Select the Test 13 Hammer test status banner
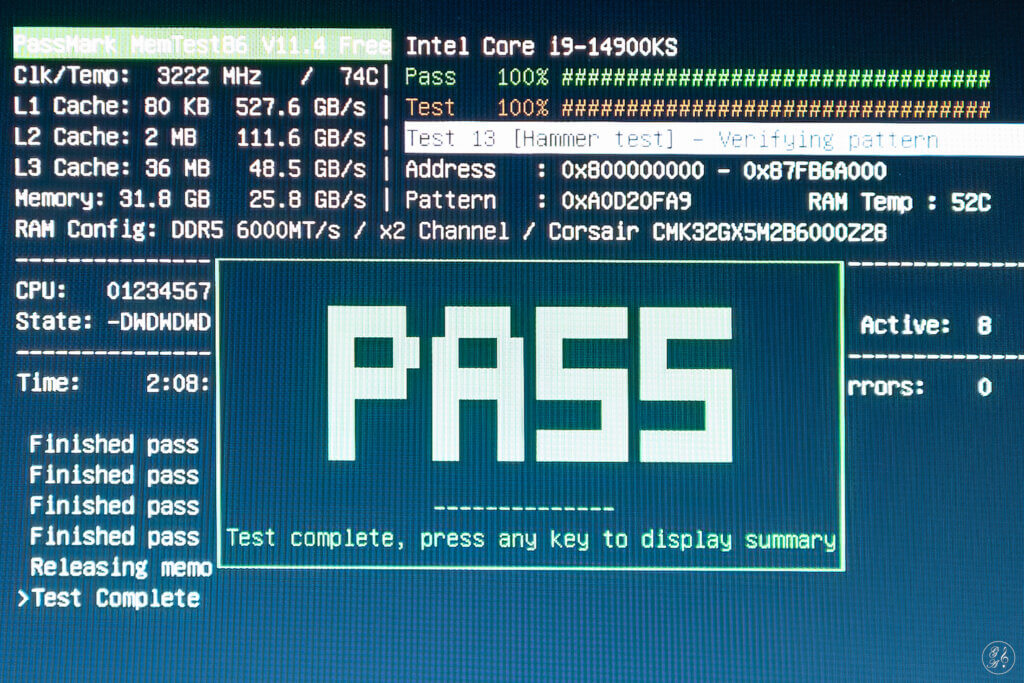Viewport: 1024px width, 683px height. tap(714, 138)
